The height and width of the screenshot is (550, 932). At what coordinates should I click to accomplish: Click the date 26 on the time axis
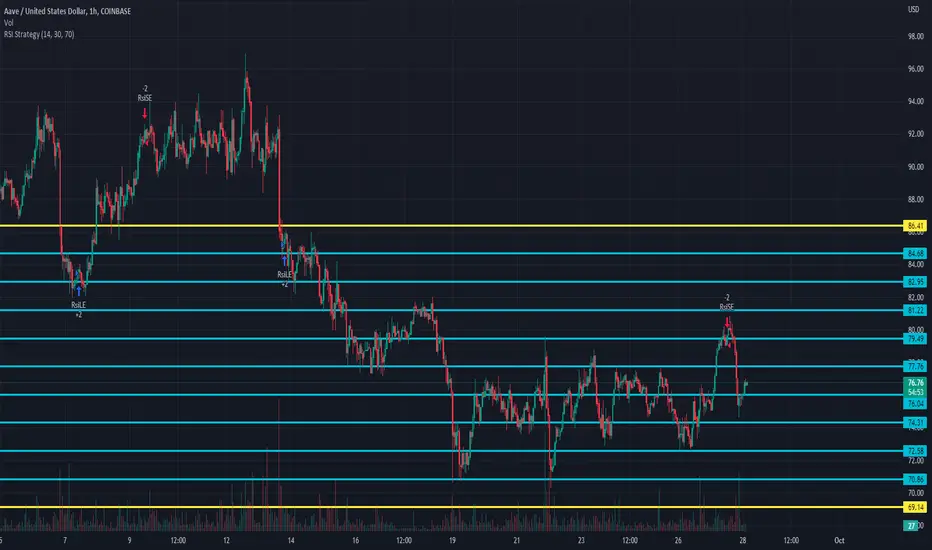[678, 540]
